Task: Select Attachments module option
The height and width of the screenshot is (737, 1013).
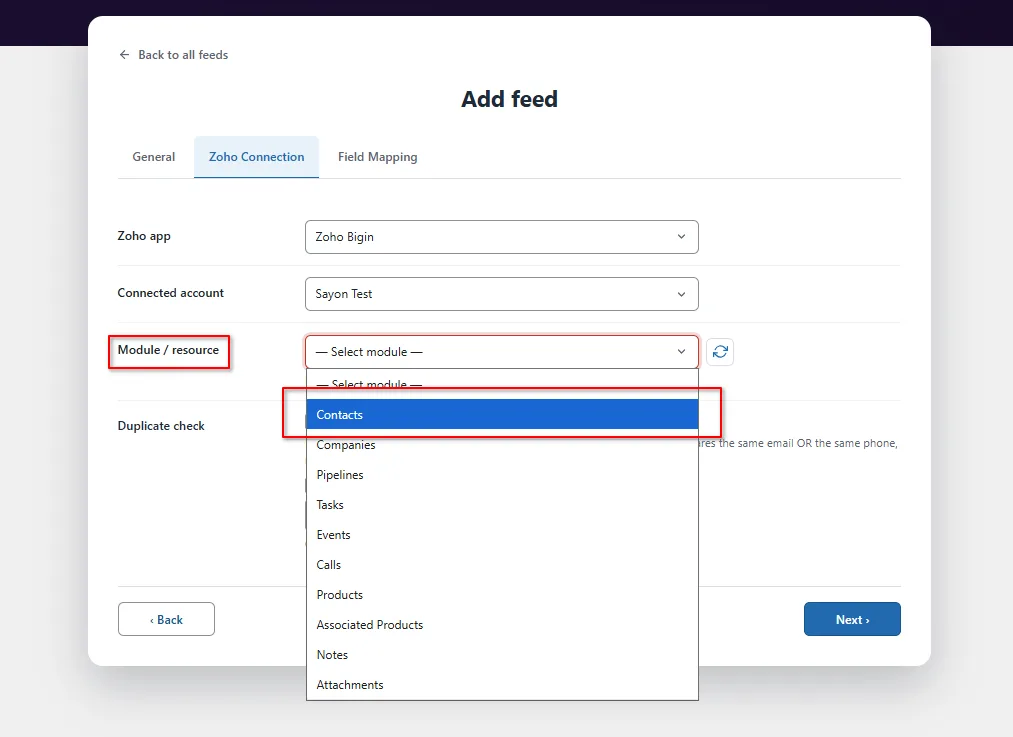Action: coord(503,685)
